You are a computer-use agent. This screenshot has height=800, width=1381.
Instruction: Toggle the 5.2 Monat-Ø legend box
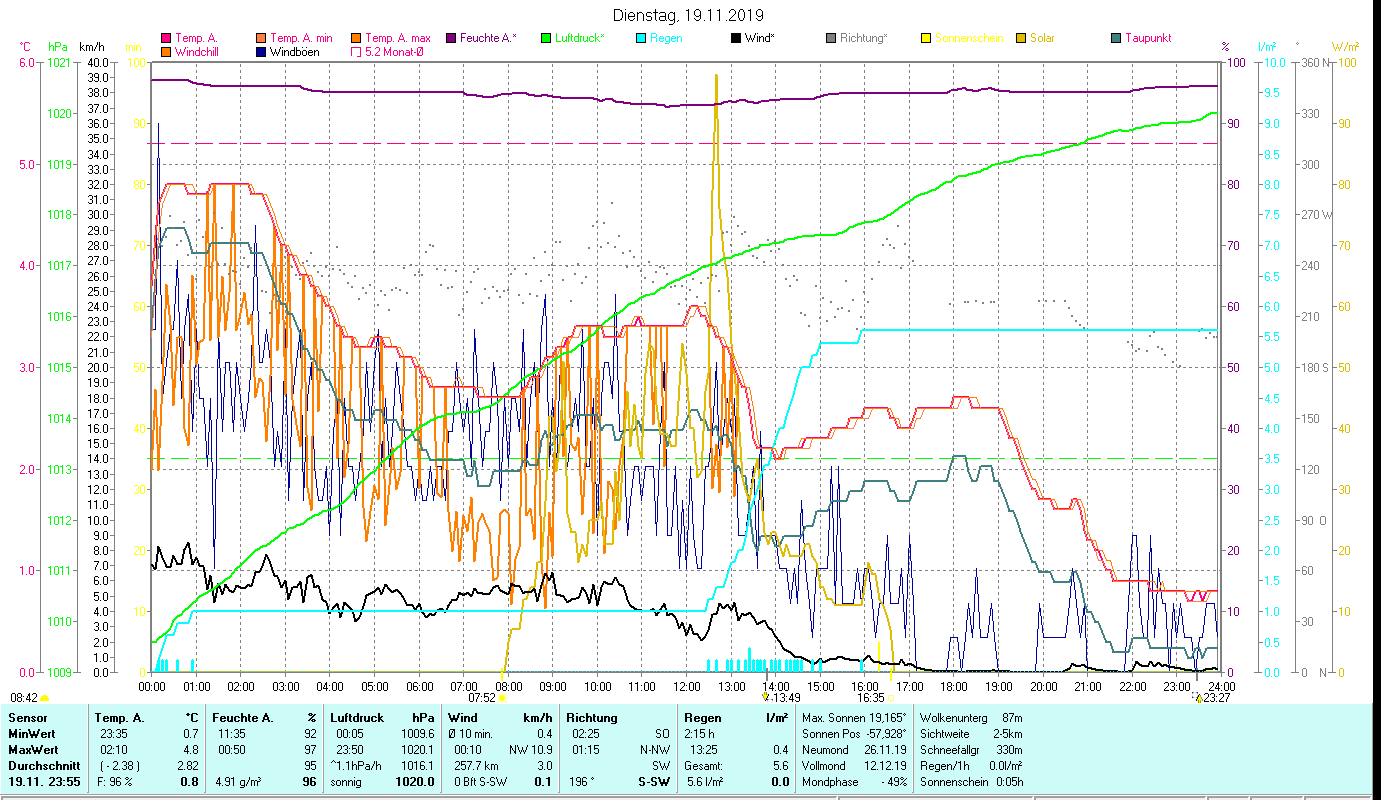[356, 52]
